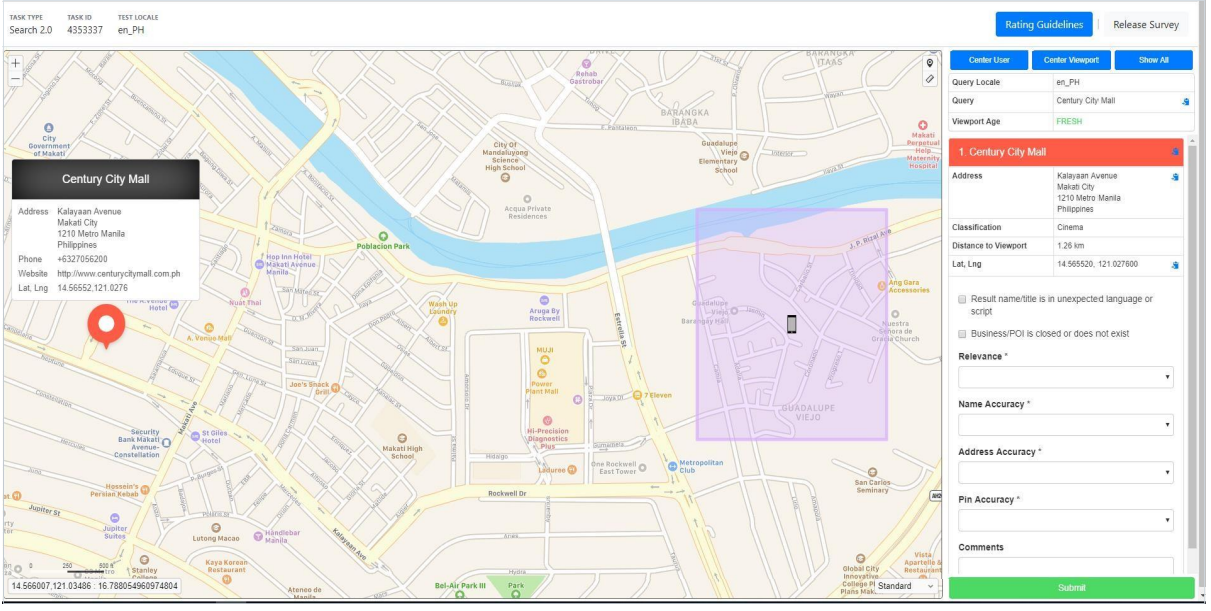This screenshot has height=611, width=1211.
Task: Copy the Query value icon
Action: [1186, 102]
